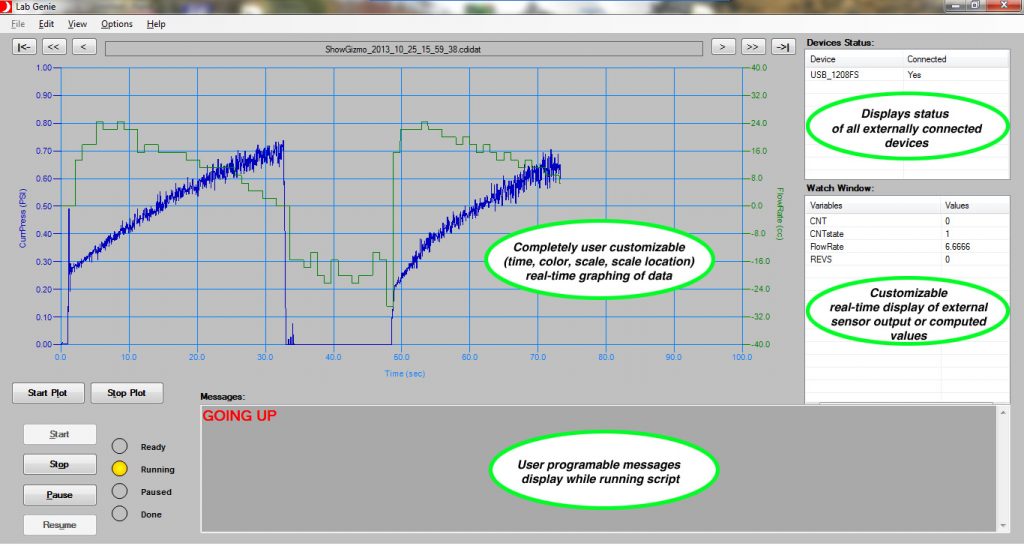Open the File menu

18,23
